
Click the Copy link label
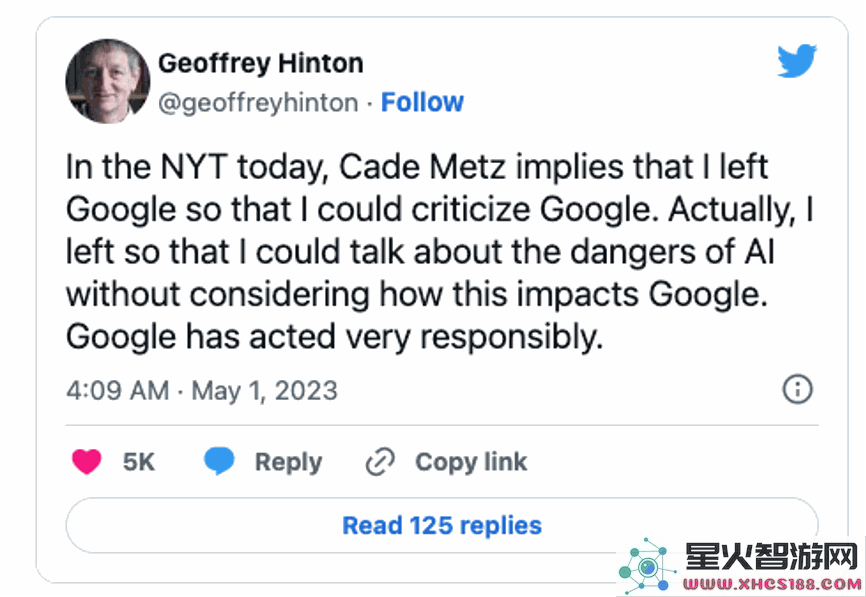pyautogui.click(x=471, y=462)
